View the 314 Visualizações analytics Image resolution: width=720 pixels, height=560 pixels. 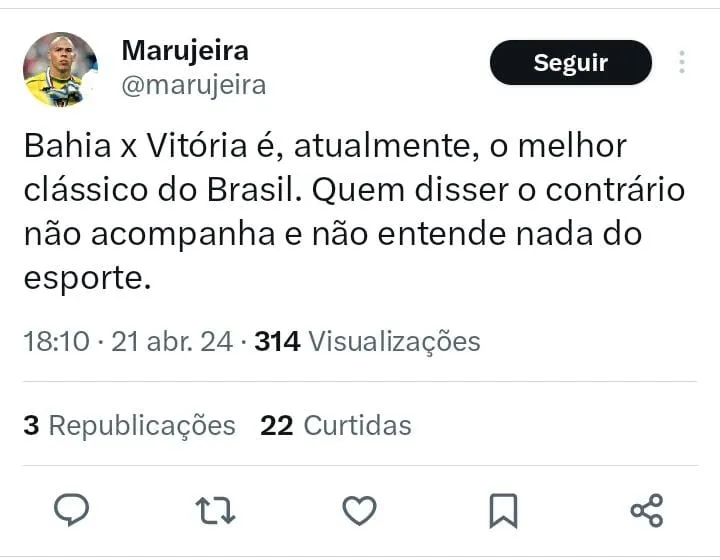393,341
